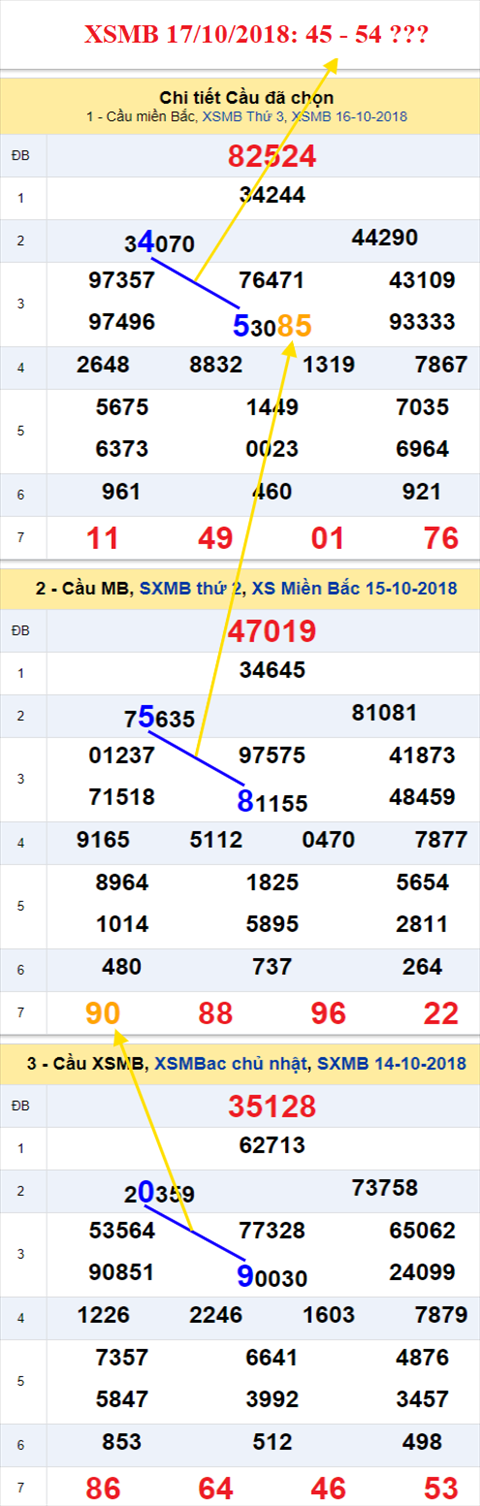Open the 'XSMB 16-10-2018' link

[x=350, y=117]
